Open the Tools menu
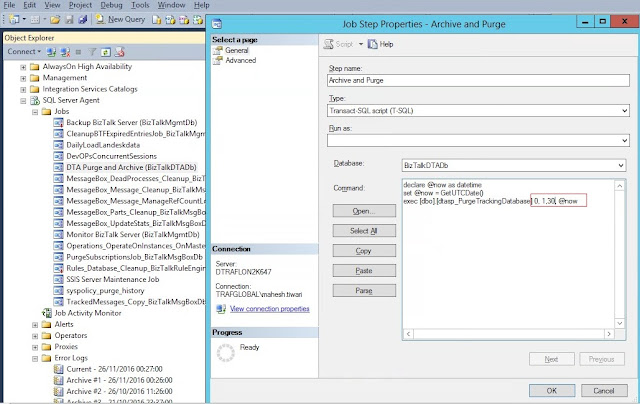This screenshot has width=640, height=404. (x=140, y=5)
